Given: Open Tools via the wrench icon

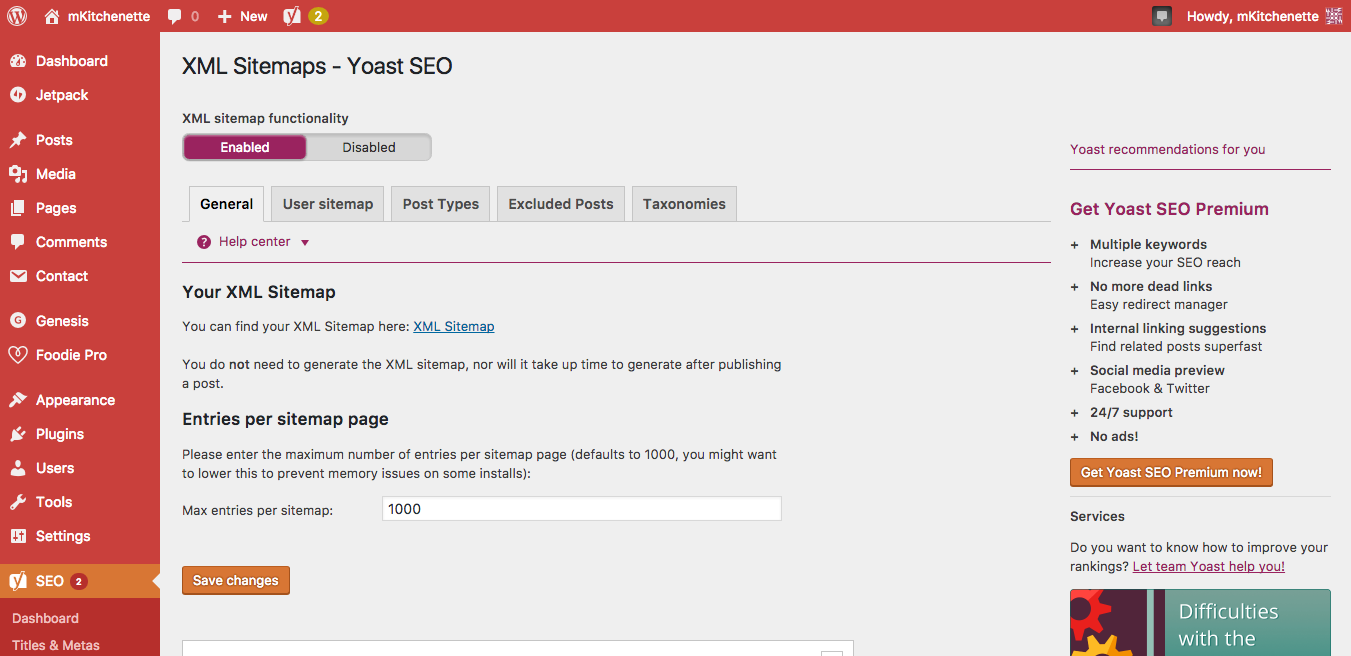Looking at the screenshot, I should [x=18, y=502].
